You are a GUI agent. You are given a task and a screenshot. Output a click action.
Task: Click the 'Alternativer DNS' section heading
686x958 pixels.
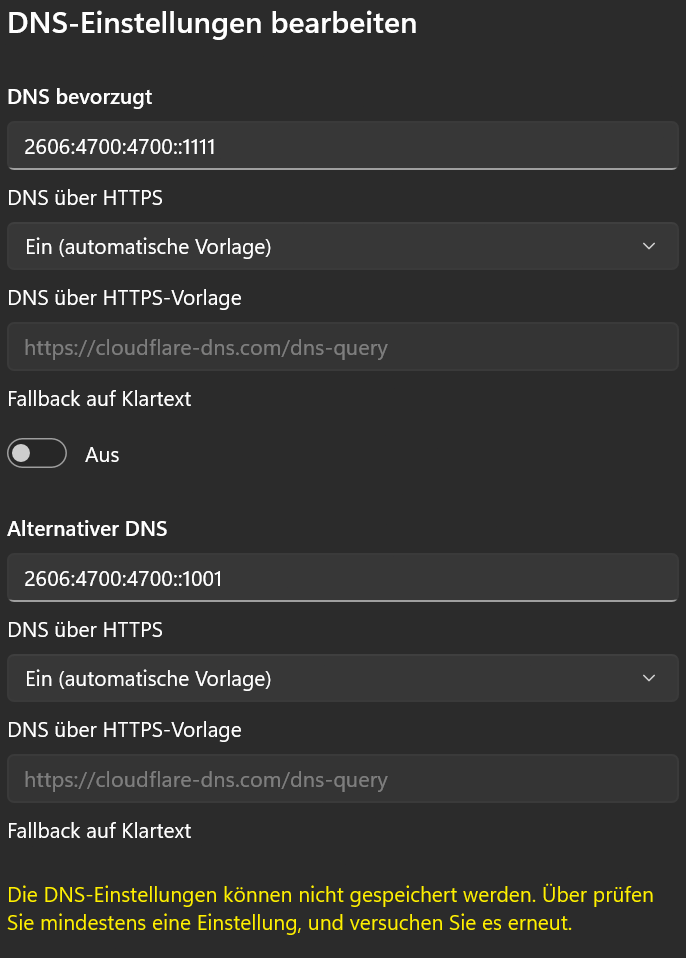87,528
